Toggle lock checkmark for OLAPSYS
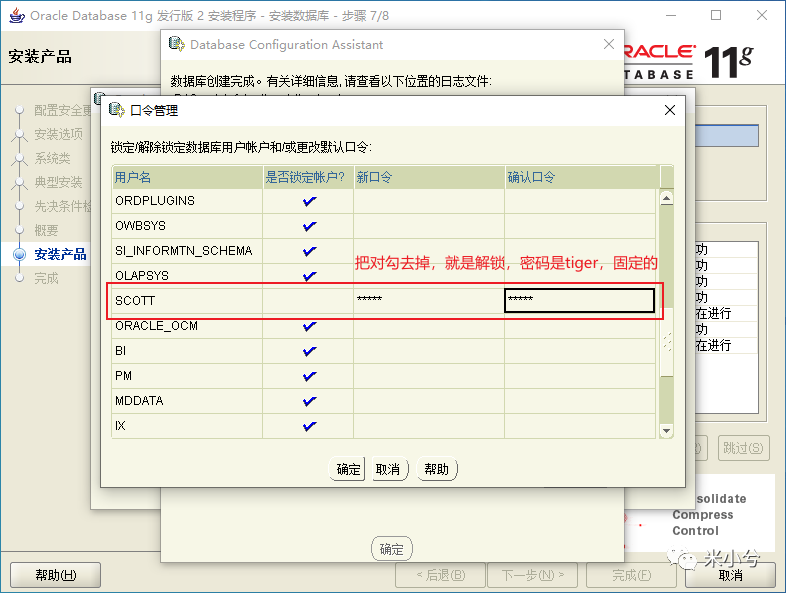 309,276
